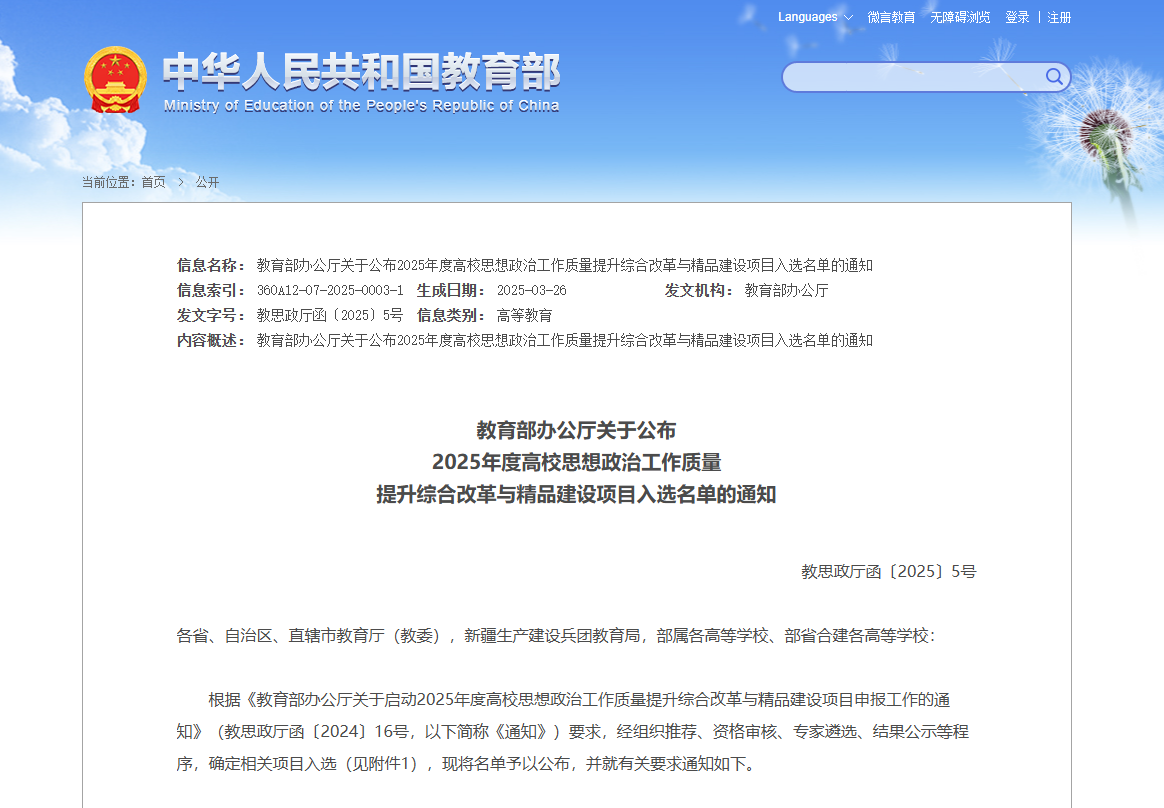Image resolution: width=1164 pixels, height=808 pixels.
Task: Click the 登录 login link
Action: [1017, 17]
